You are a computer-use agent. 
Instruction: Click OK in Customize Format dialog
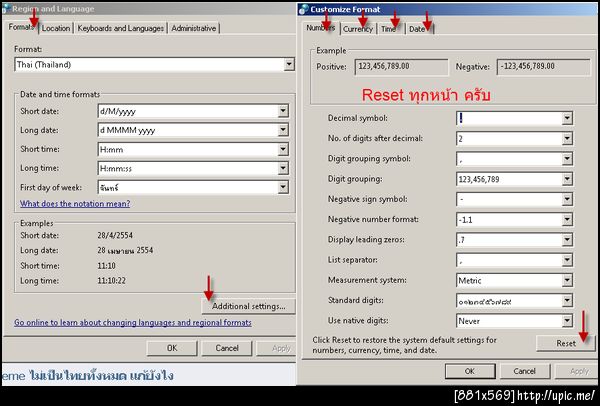tap(470, 371)
